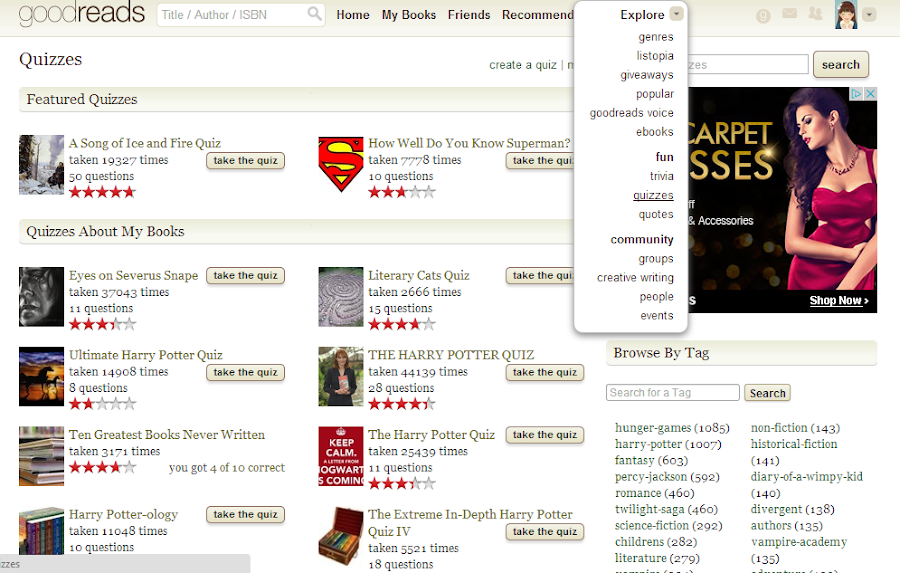This screenshot has height=573, width=900.
Task: Select quotes under fun
Action: point(656,214)
